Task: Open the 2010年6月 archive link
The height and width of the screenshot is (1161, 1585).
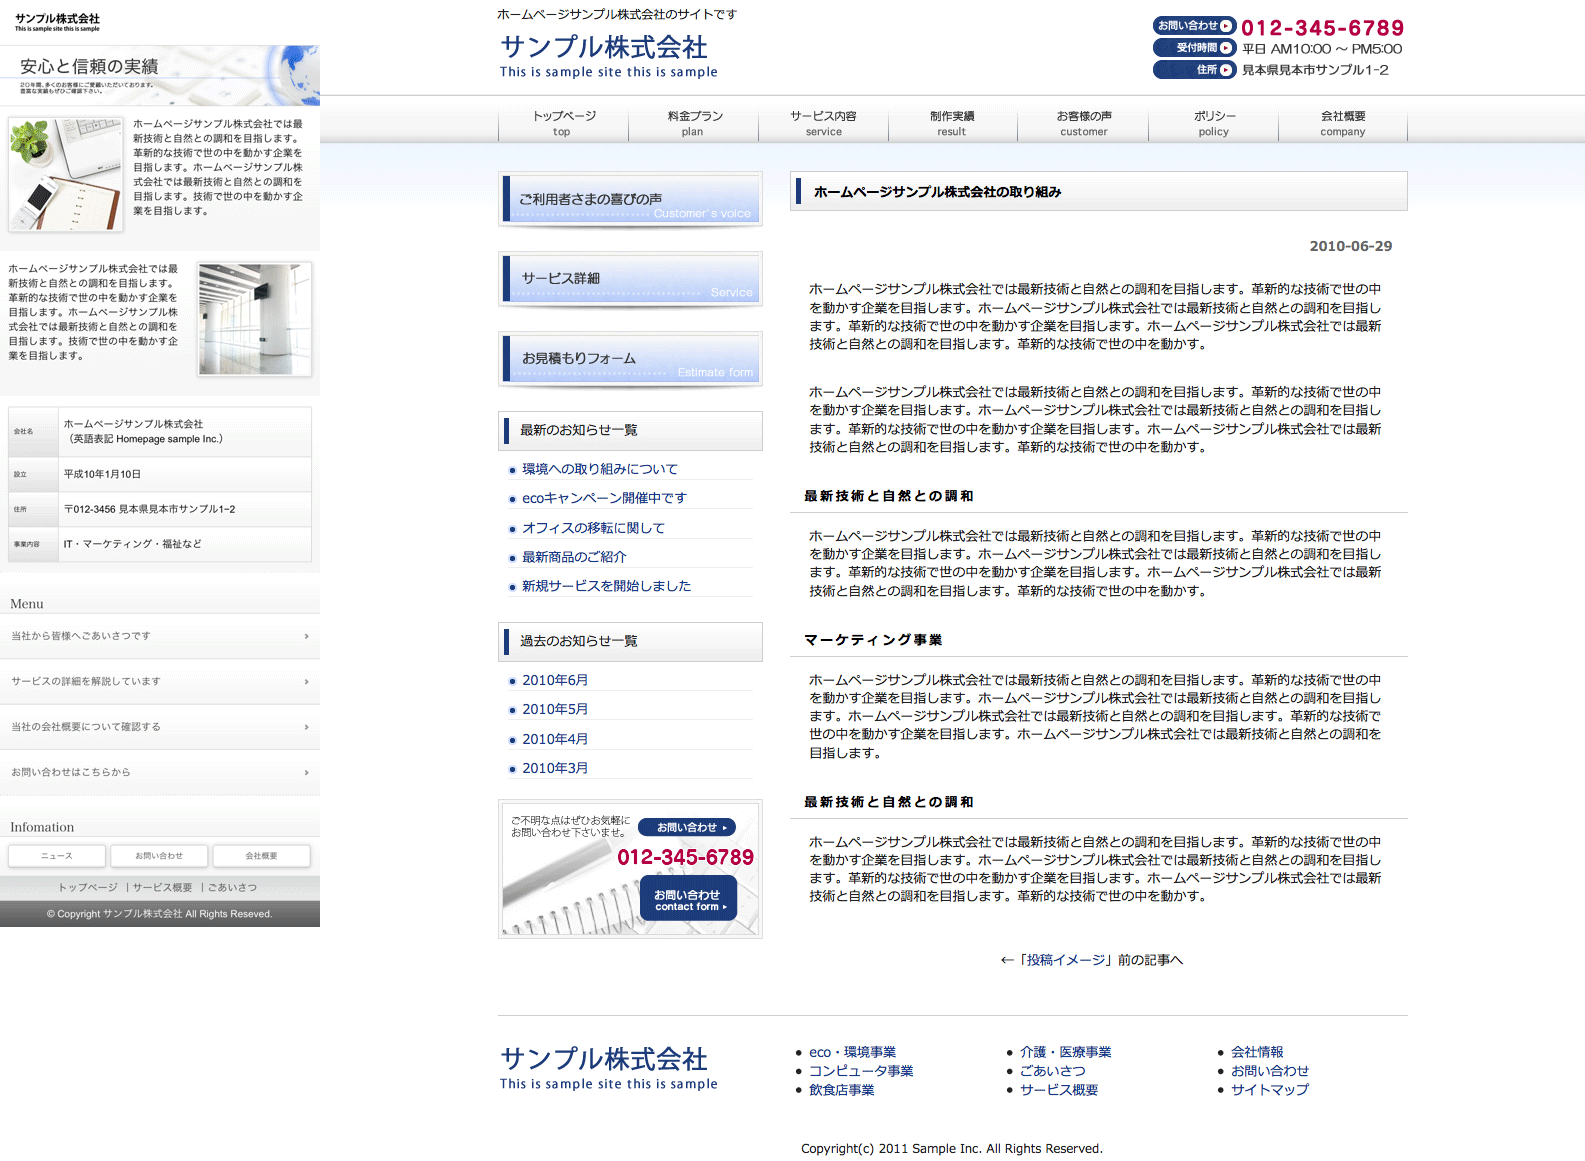Action: 555,680
